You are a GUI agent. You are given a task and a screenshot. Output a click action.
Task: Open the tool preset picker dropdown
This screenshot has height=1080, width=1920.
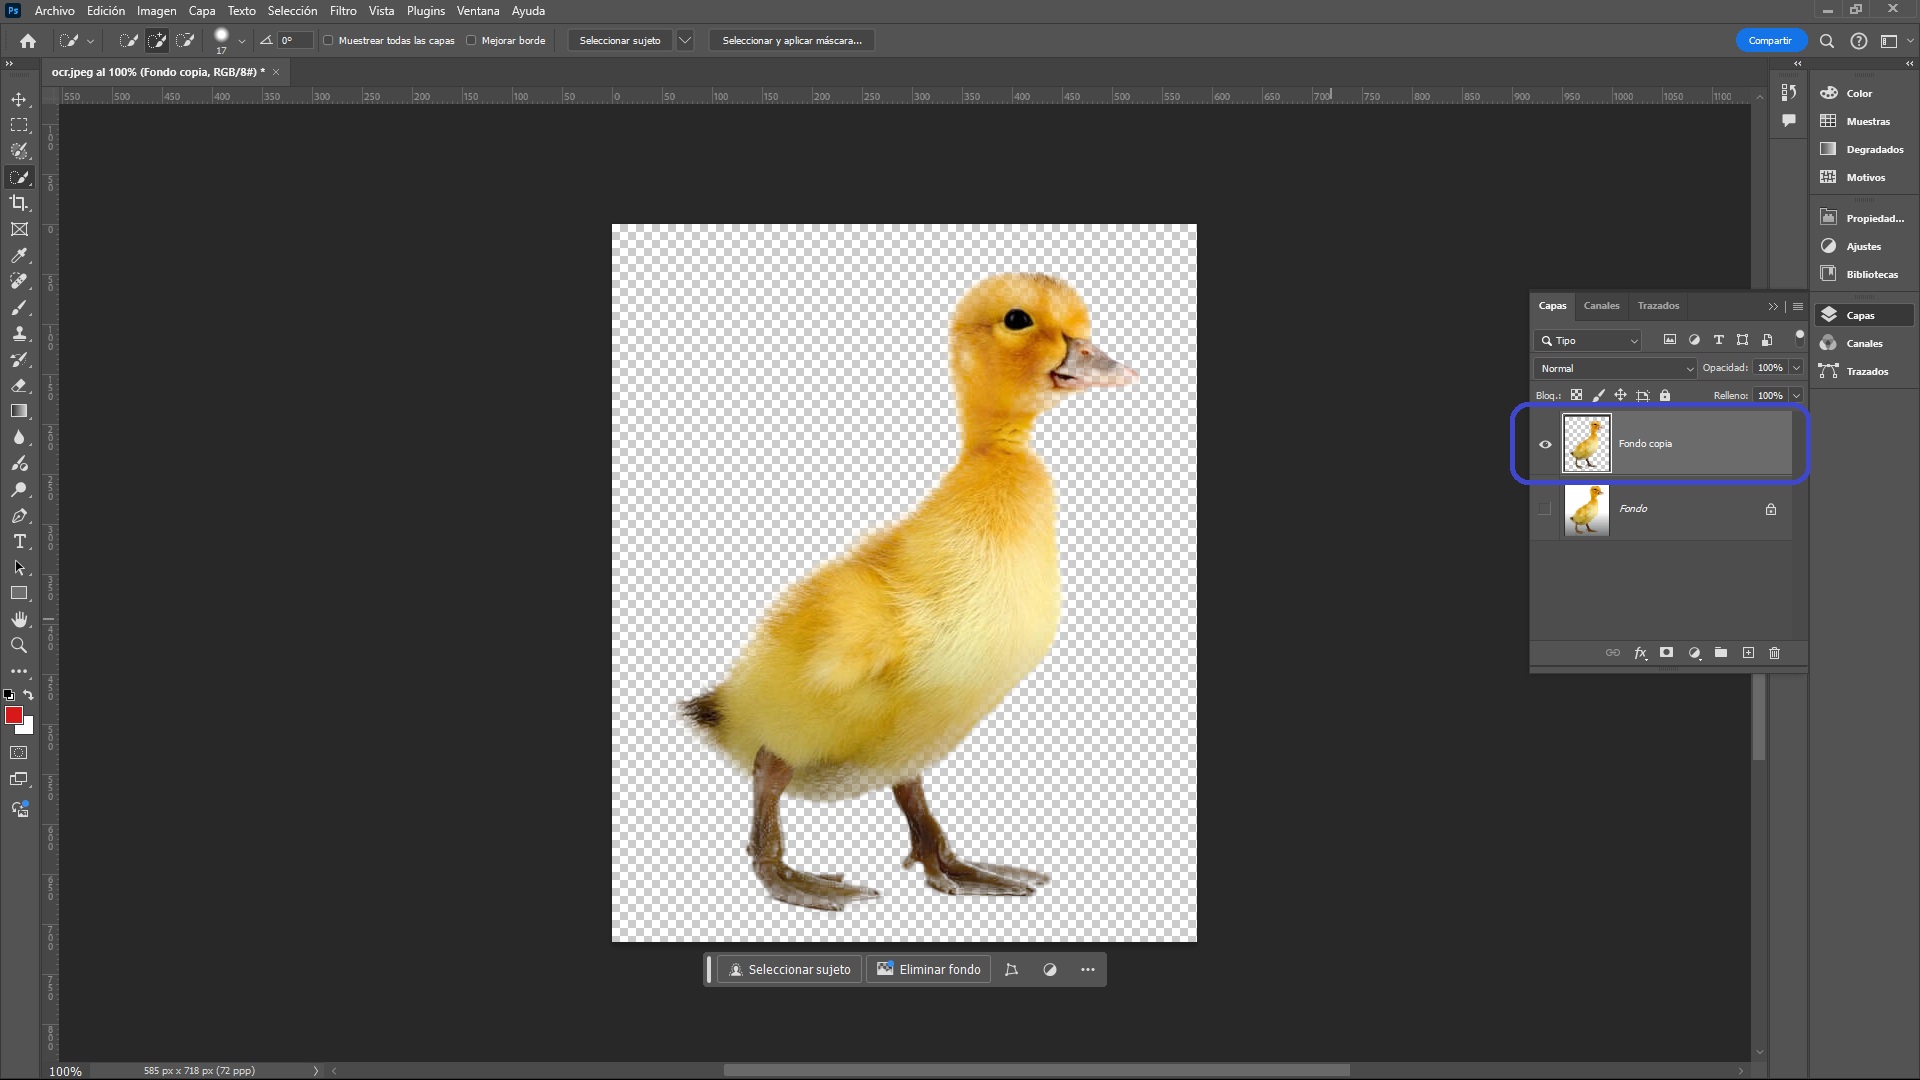(x=90, y=41)
